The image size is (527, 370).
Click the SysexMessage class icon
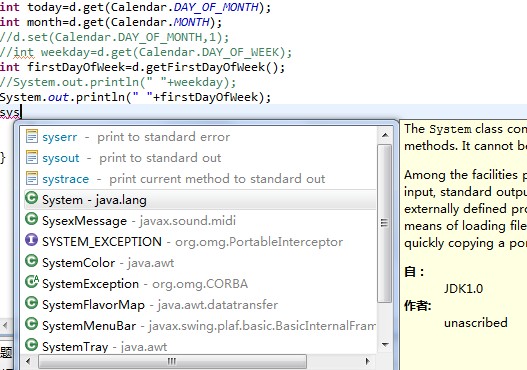coord(32,219)
